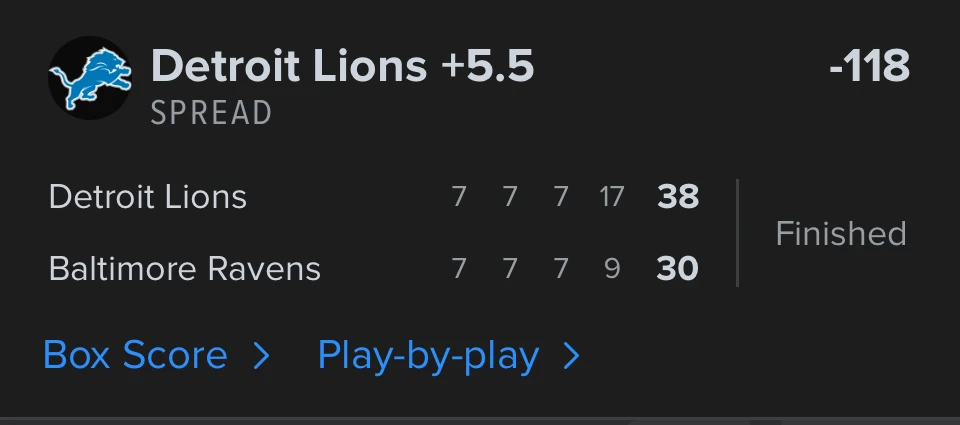The width and height of the screenshot is (960, 425).
Task: Click the chevron next to Play-by-play
Action: pyautogui.click(x=571, y=356)
